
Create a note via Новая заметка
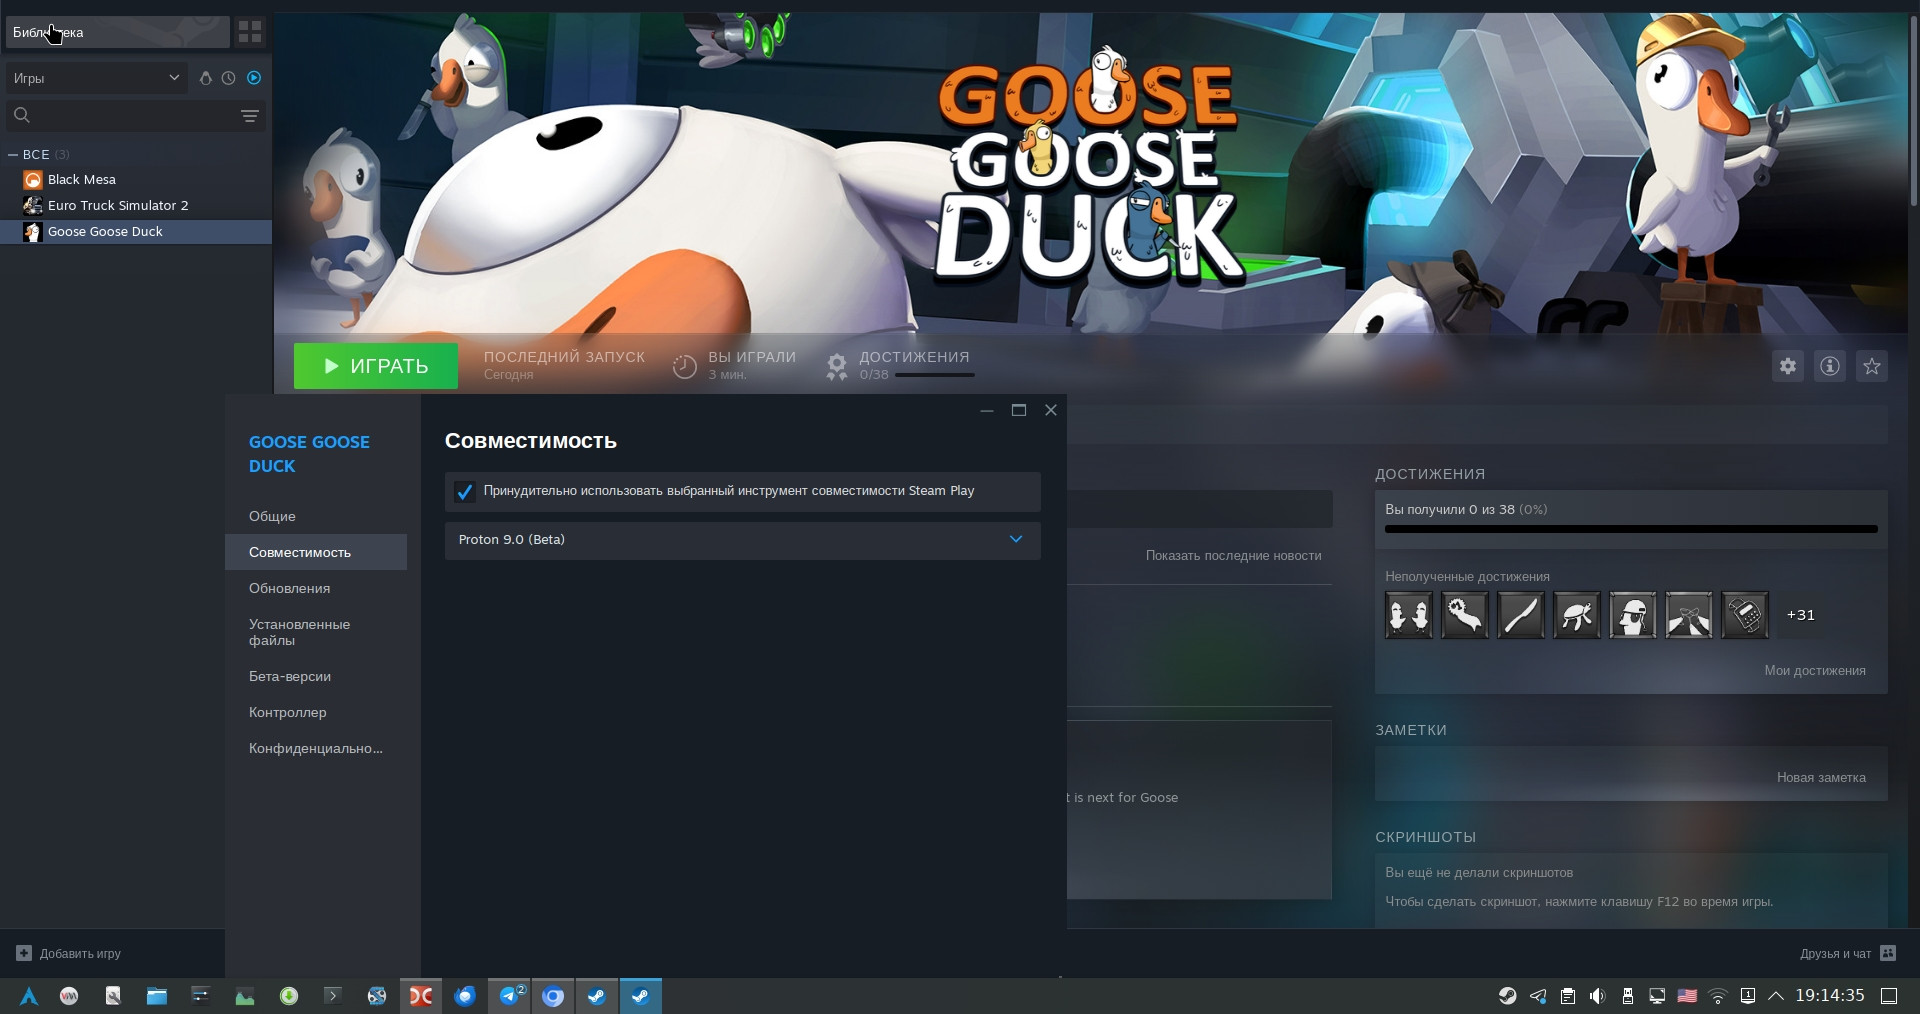(1821, 778)
